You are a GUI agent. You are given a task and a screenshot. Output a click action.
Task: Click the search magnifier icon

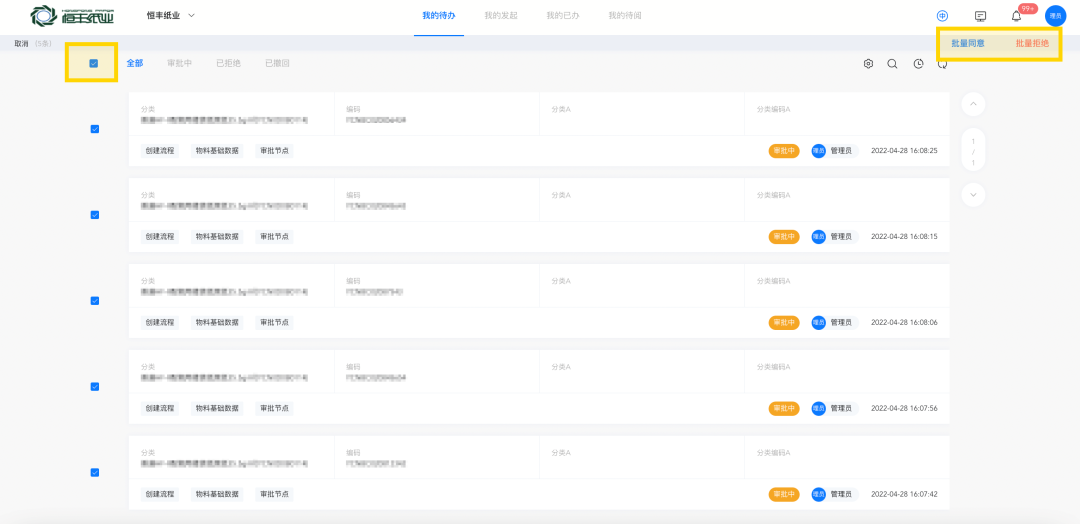coord(892,63)
